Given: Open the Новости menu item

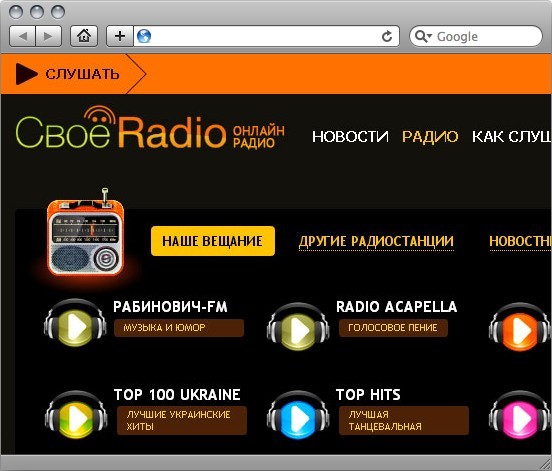Looking at the screenshot, I should click(350, 137).
